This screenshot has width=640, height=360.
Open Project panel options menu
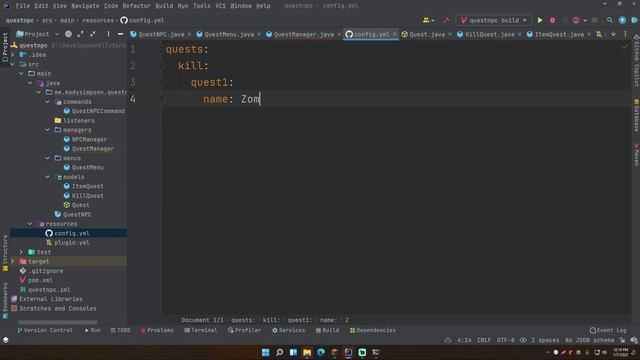pyautogui.click(x=108, y=34)
